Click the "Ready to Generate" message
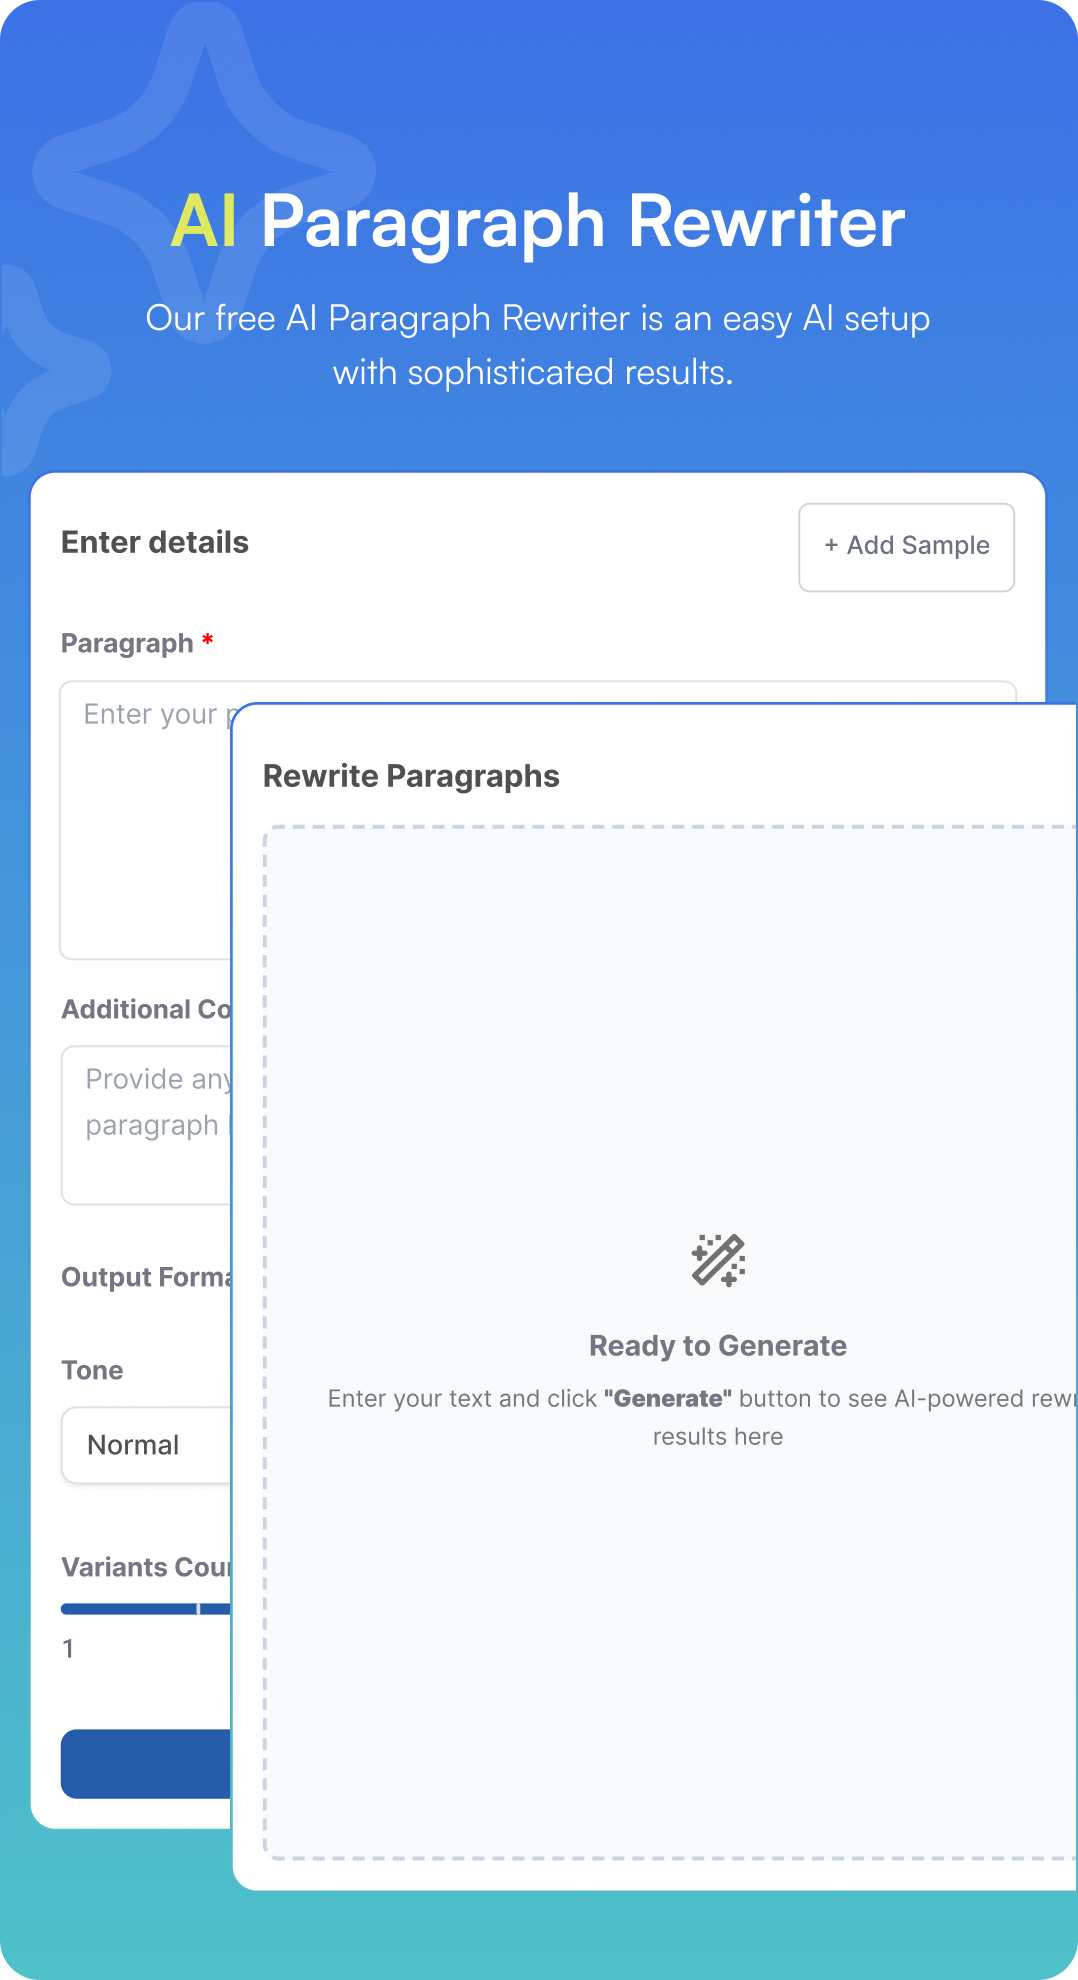 718,1345
